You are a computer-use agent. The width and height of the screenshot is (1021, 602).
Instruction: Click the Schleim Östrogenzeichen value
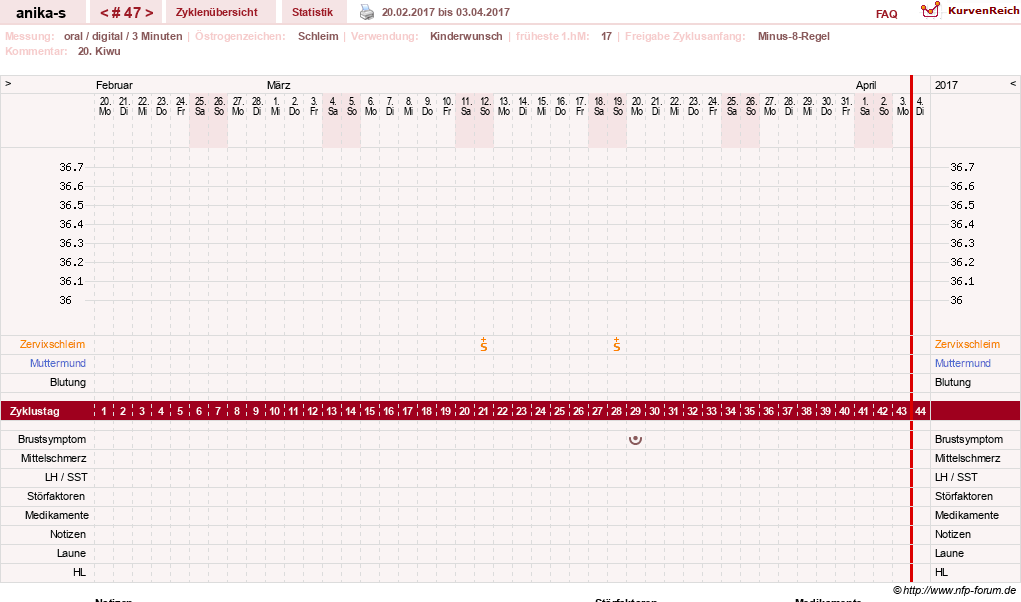pyautogui.click(x=318, y=36)
